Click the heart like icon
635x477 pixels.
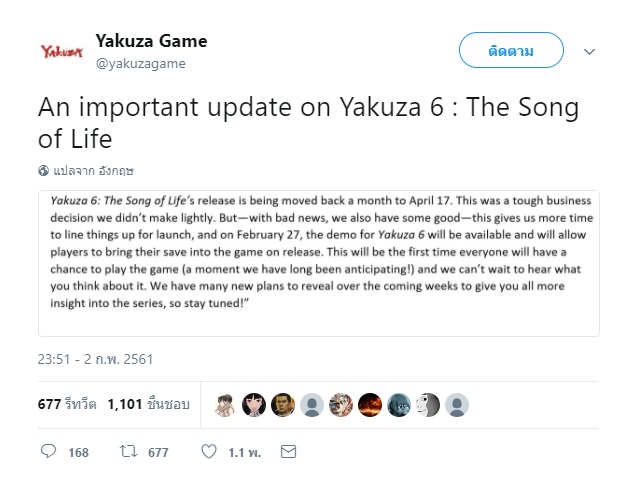[x=209, y=452]
